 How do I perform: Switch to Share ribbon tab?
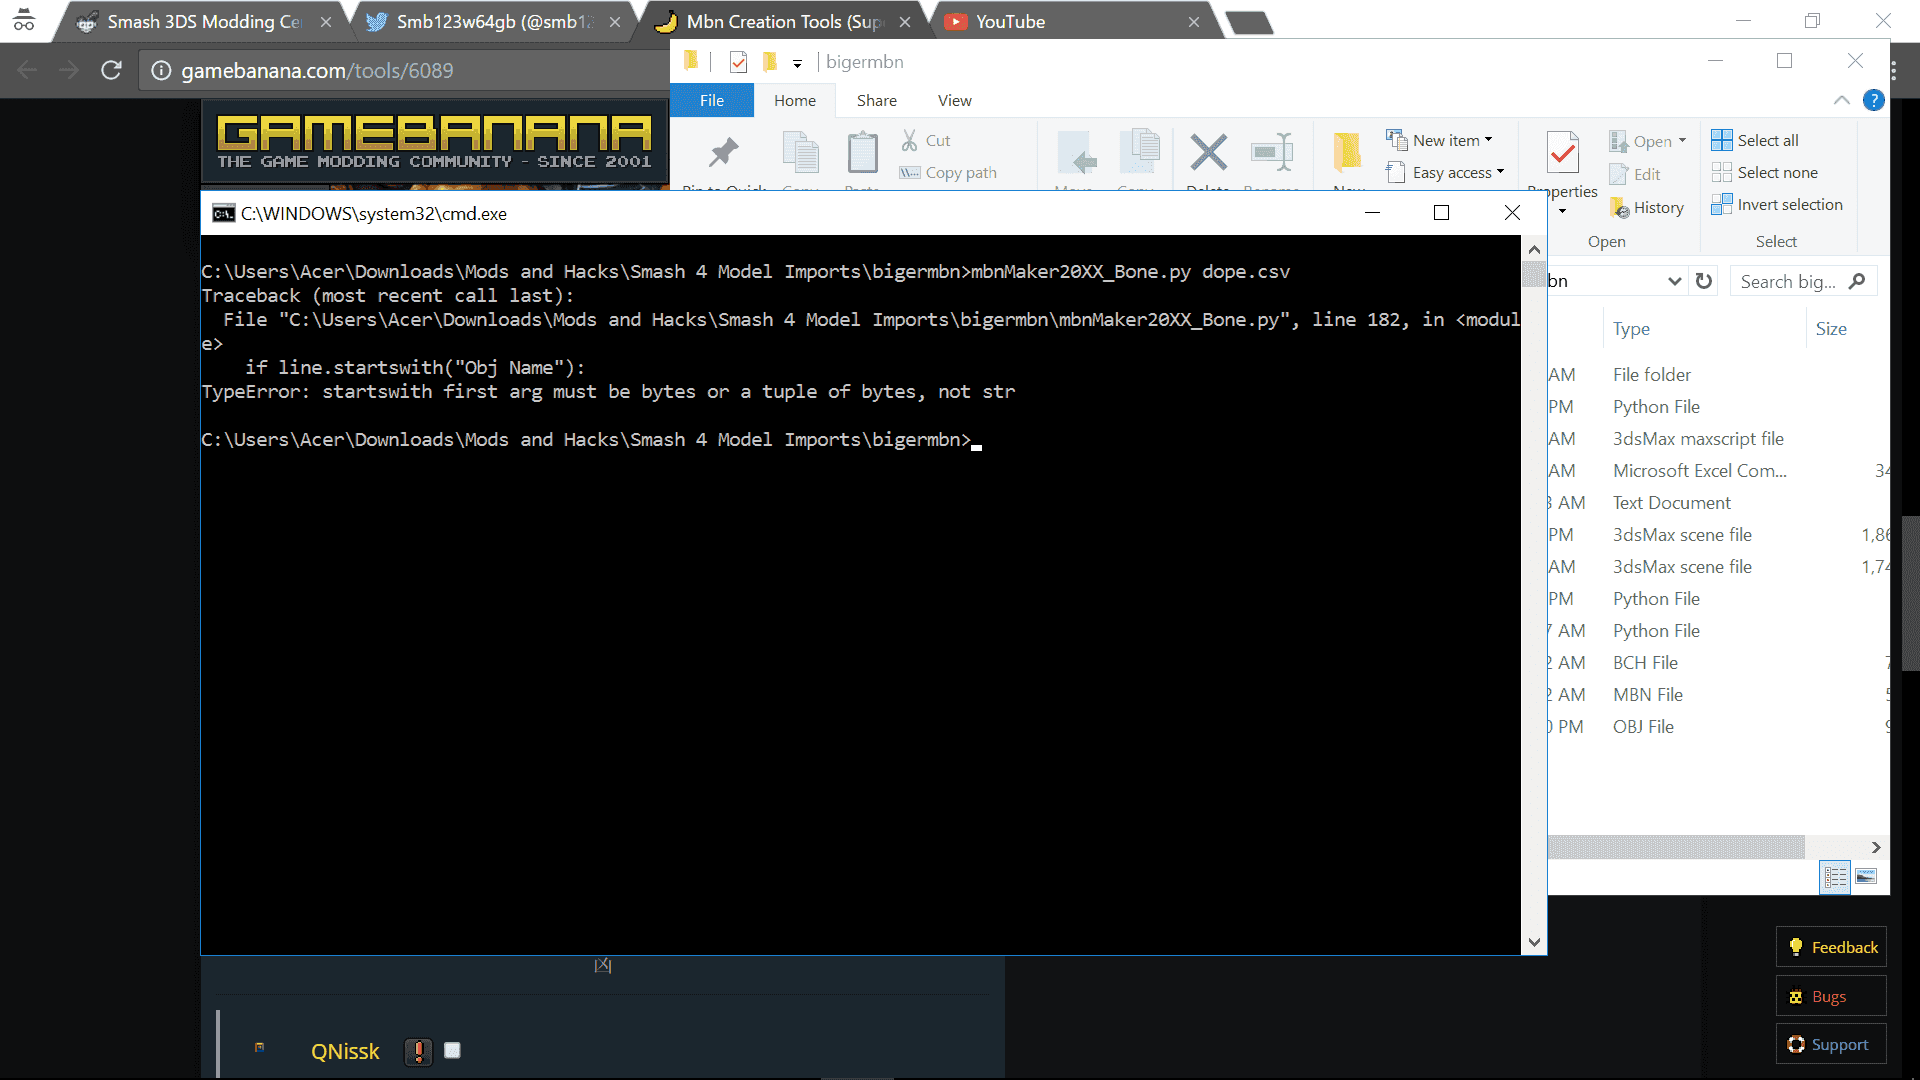pyautogui.click(x=877, y=100)
